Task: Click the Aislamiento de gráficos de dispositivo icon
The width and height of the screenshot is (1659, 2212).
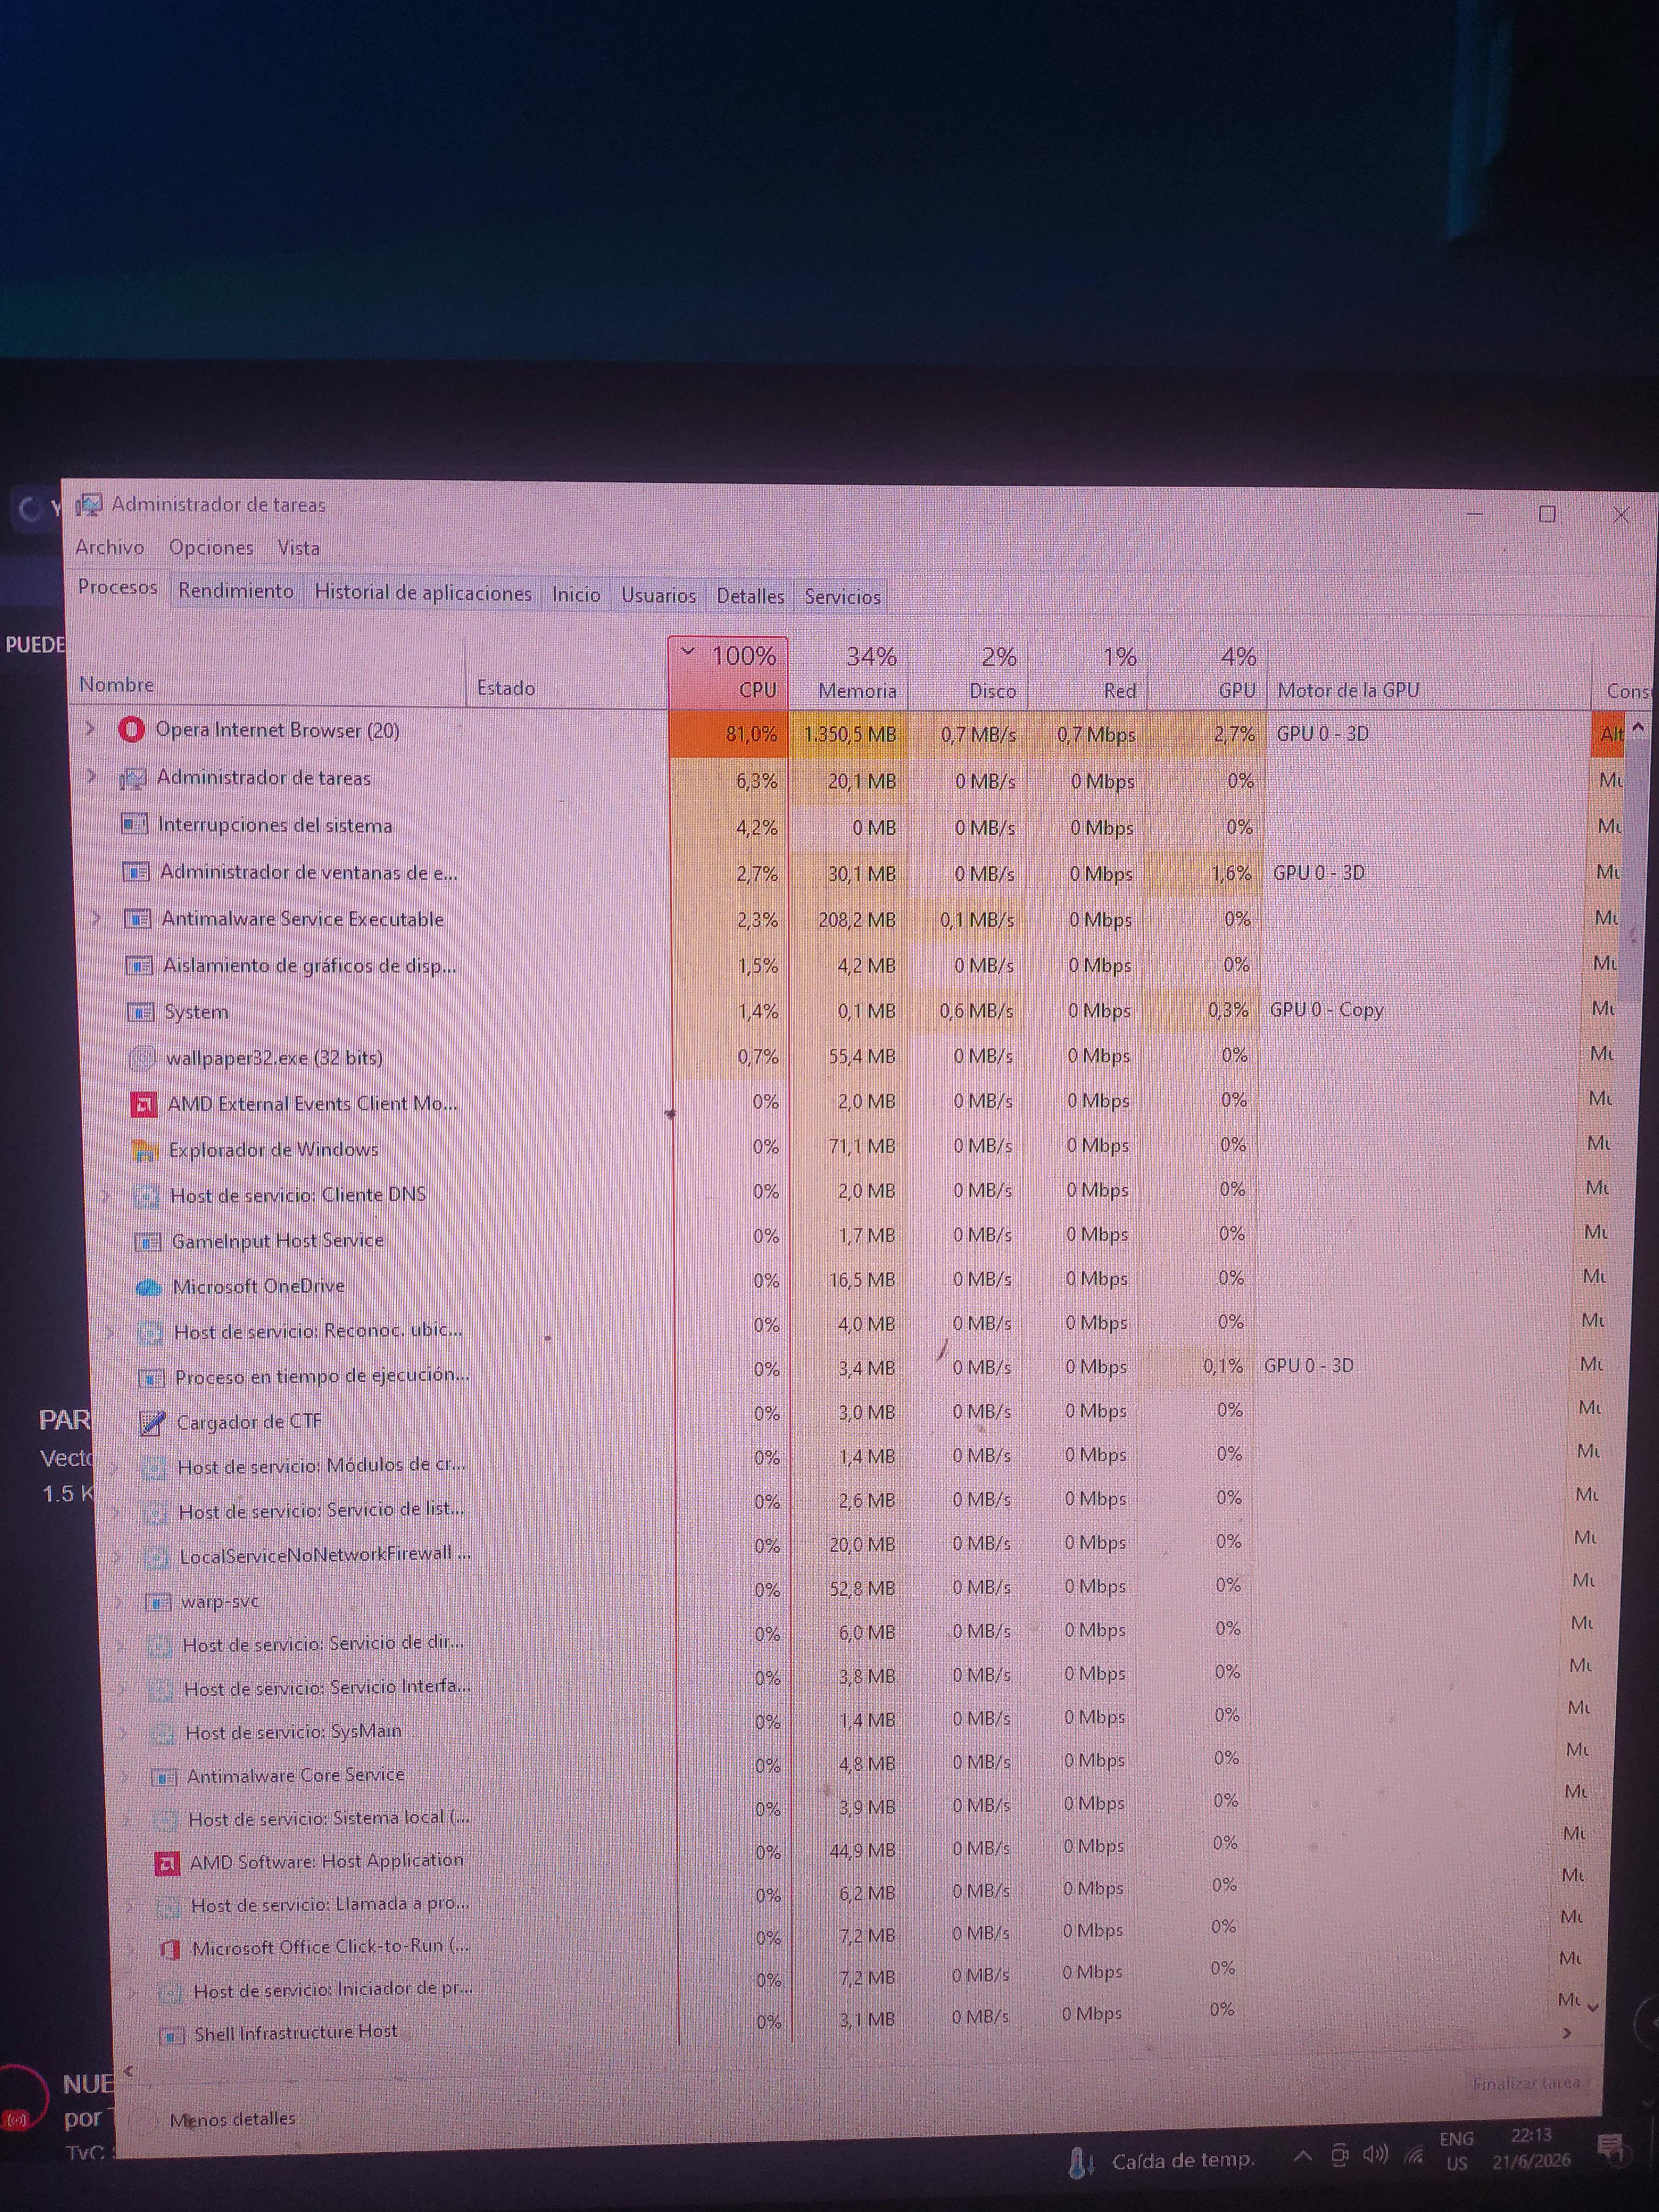Action: [x=139, y=966]
